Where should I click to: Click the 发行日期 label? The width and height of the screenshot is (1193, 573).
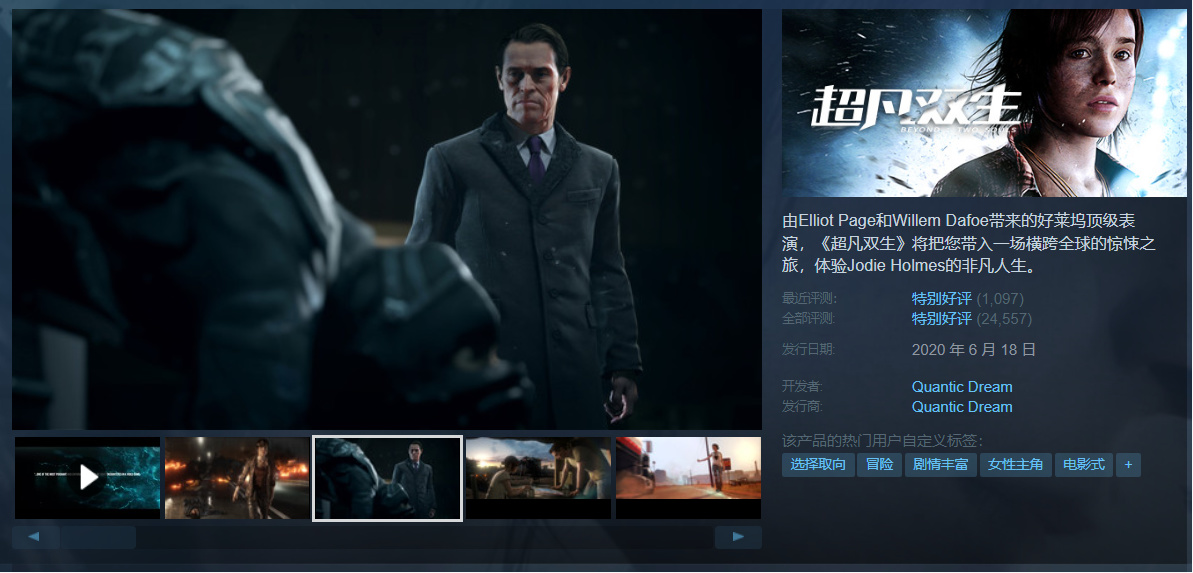pos(809,350)
